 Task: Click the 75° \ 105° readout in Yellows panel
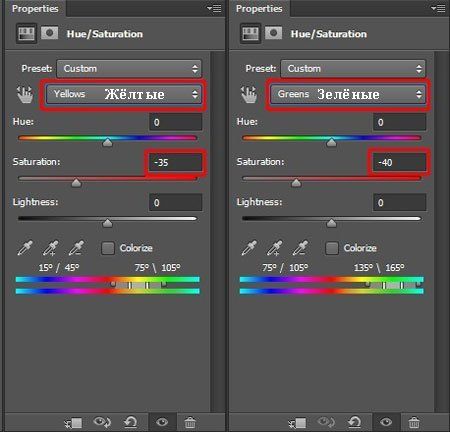157,268
